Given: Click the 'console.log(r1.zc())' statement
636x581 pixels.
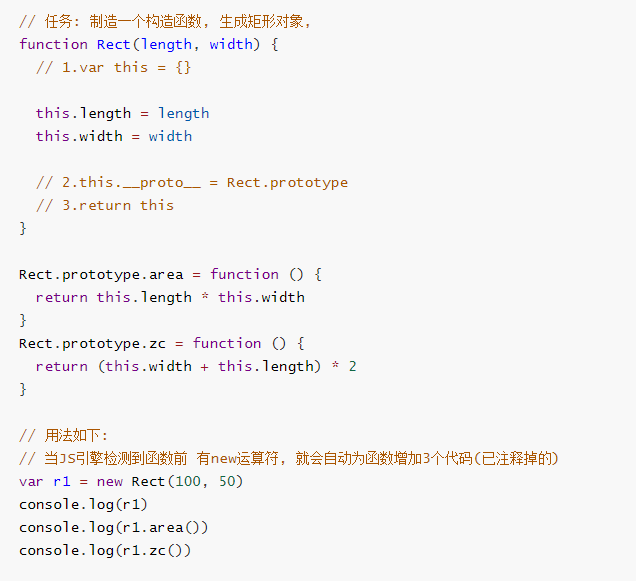Looking at the screenshot, I should (x=105, y=550).
